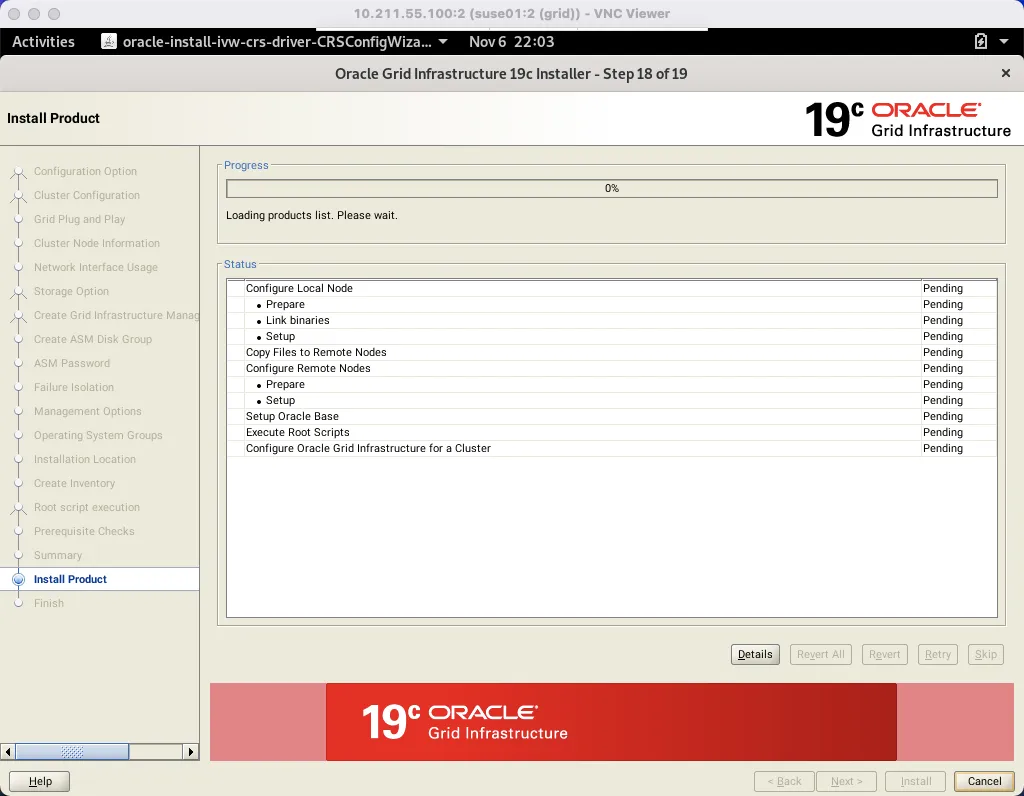Click the Root script execution step node icon

[17, 507]
